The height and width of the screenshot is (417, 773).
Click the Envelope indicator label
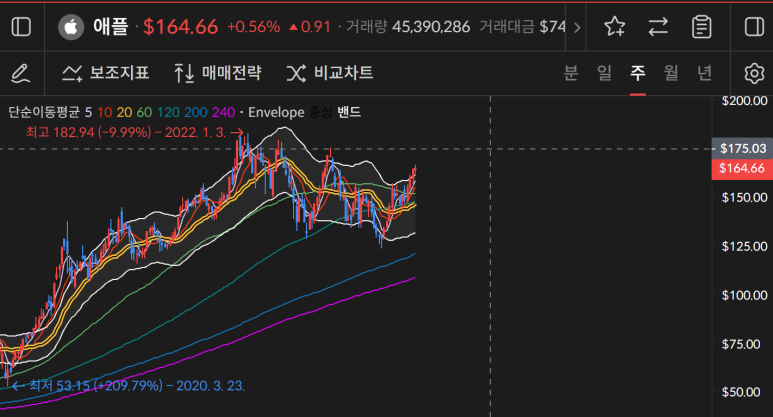pos(276,112)
